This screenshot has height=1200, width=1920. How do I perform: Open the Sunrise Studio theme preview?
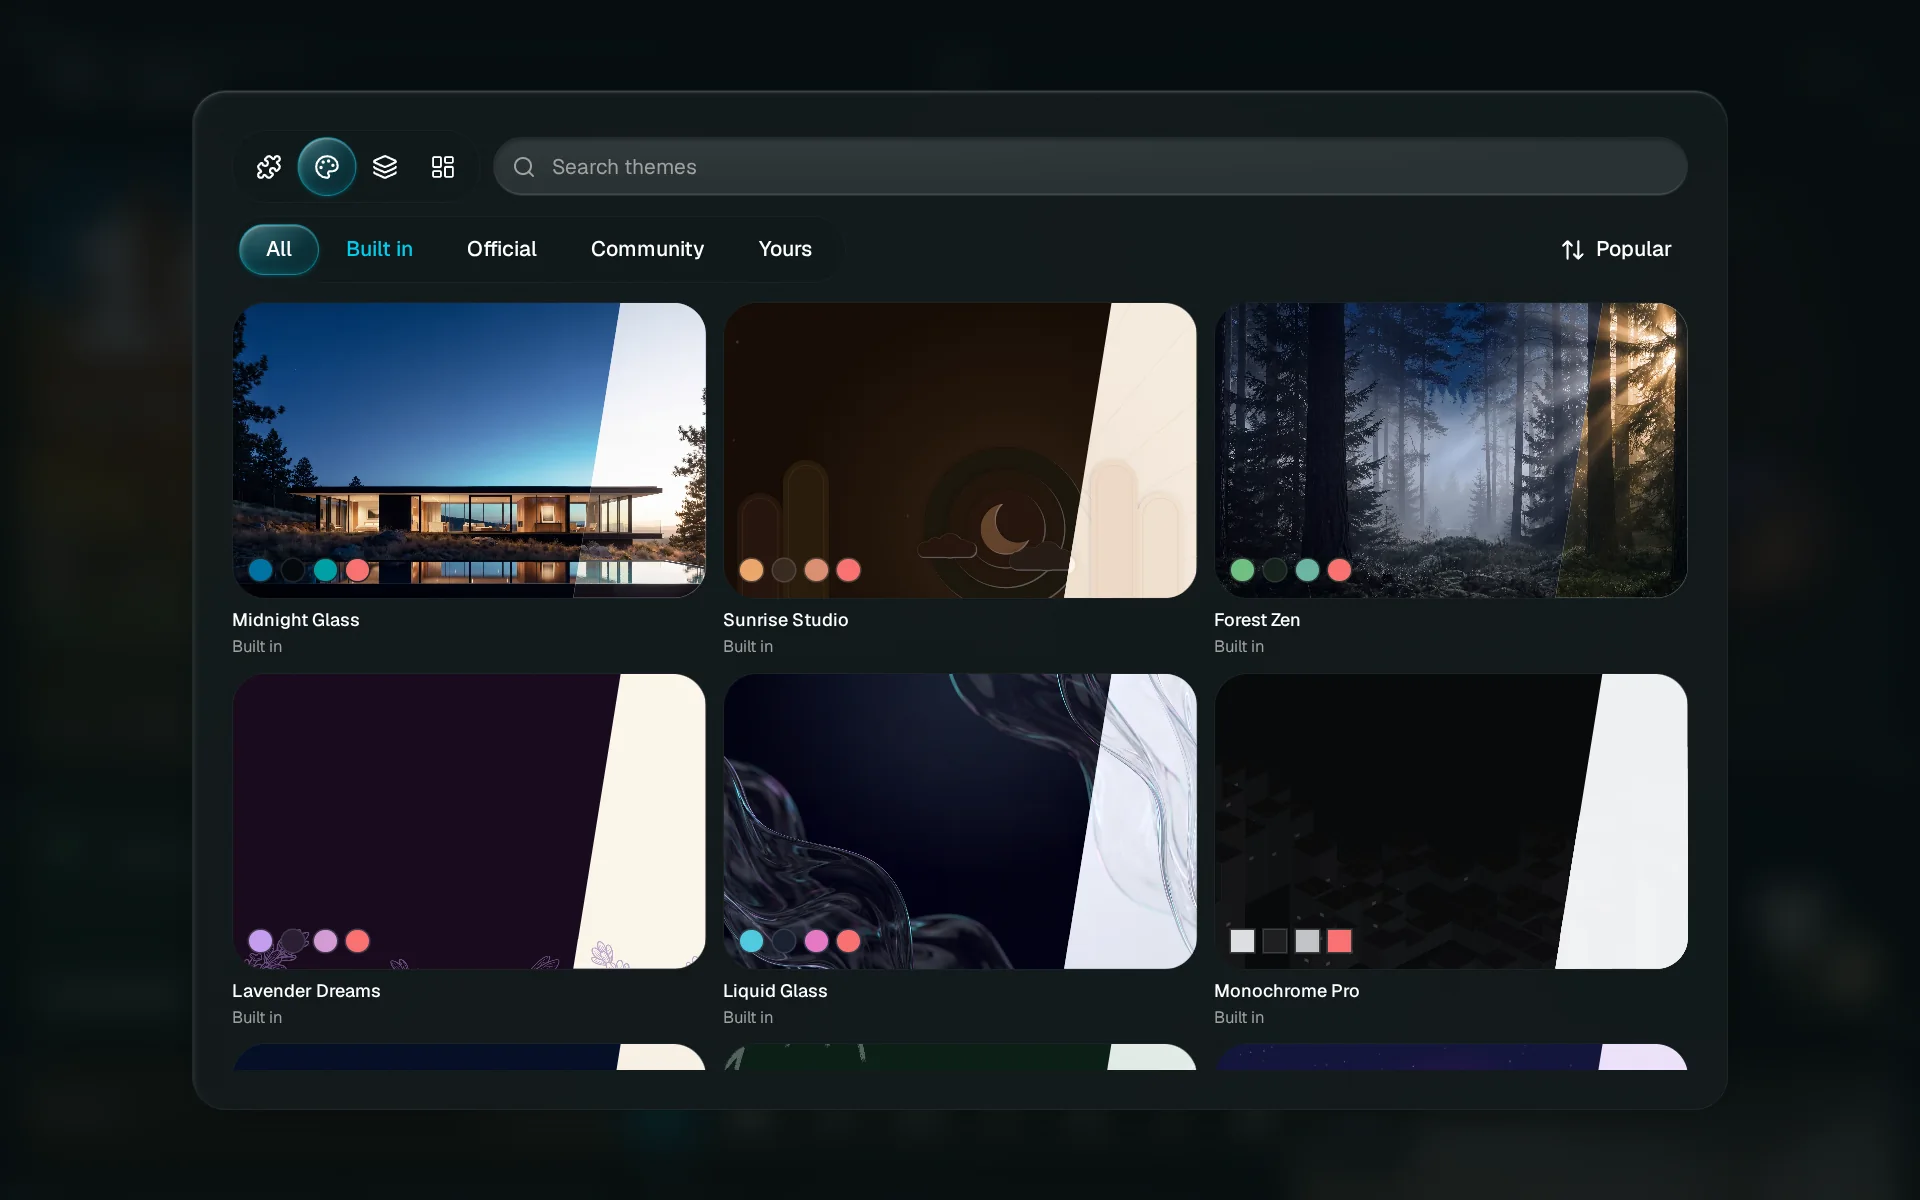(960, 450)
